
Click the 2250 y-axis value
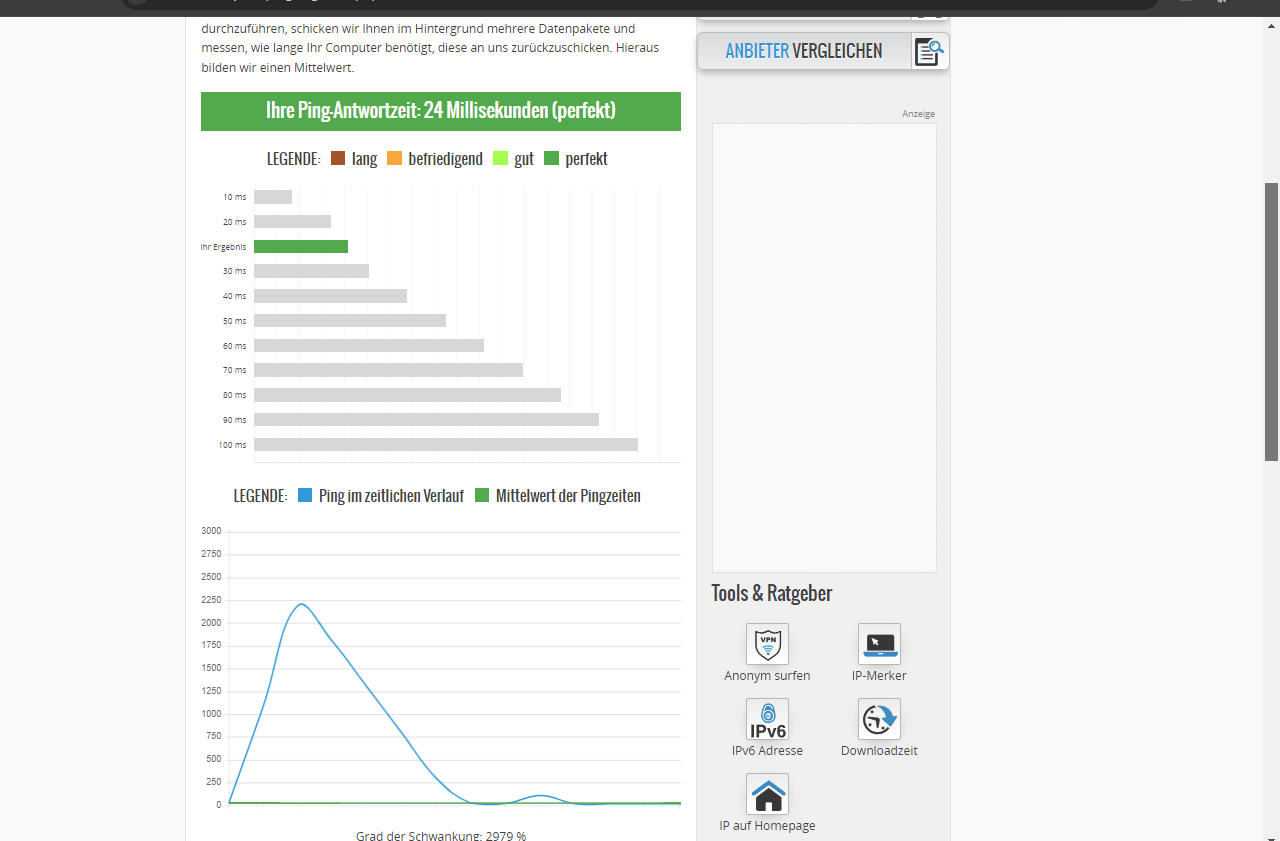point(211,600)
